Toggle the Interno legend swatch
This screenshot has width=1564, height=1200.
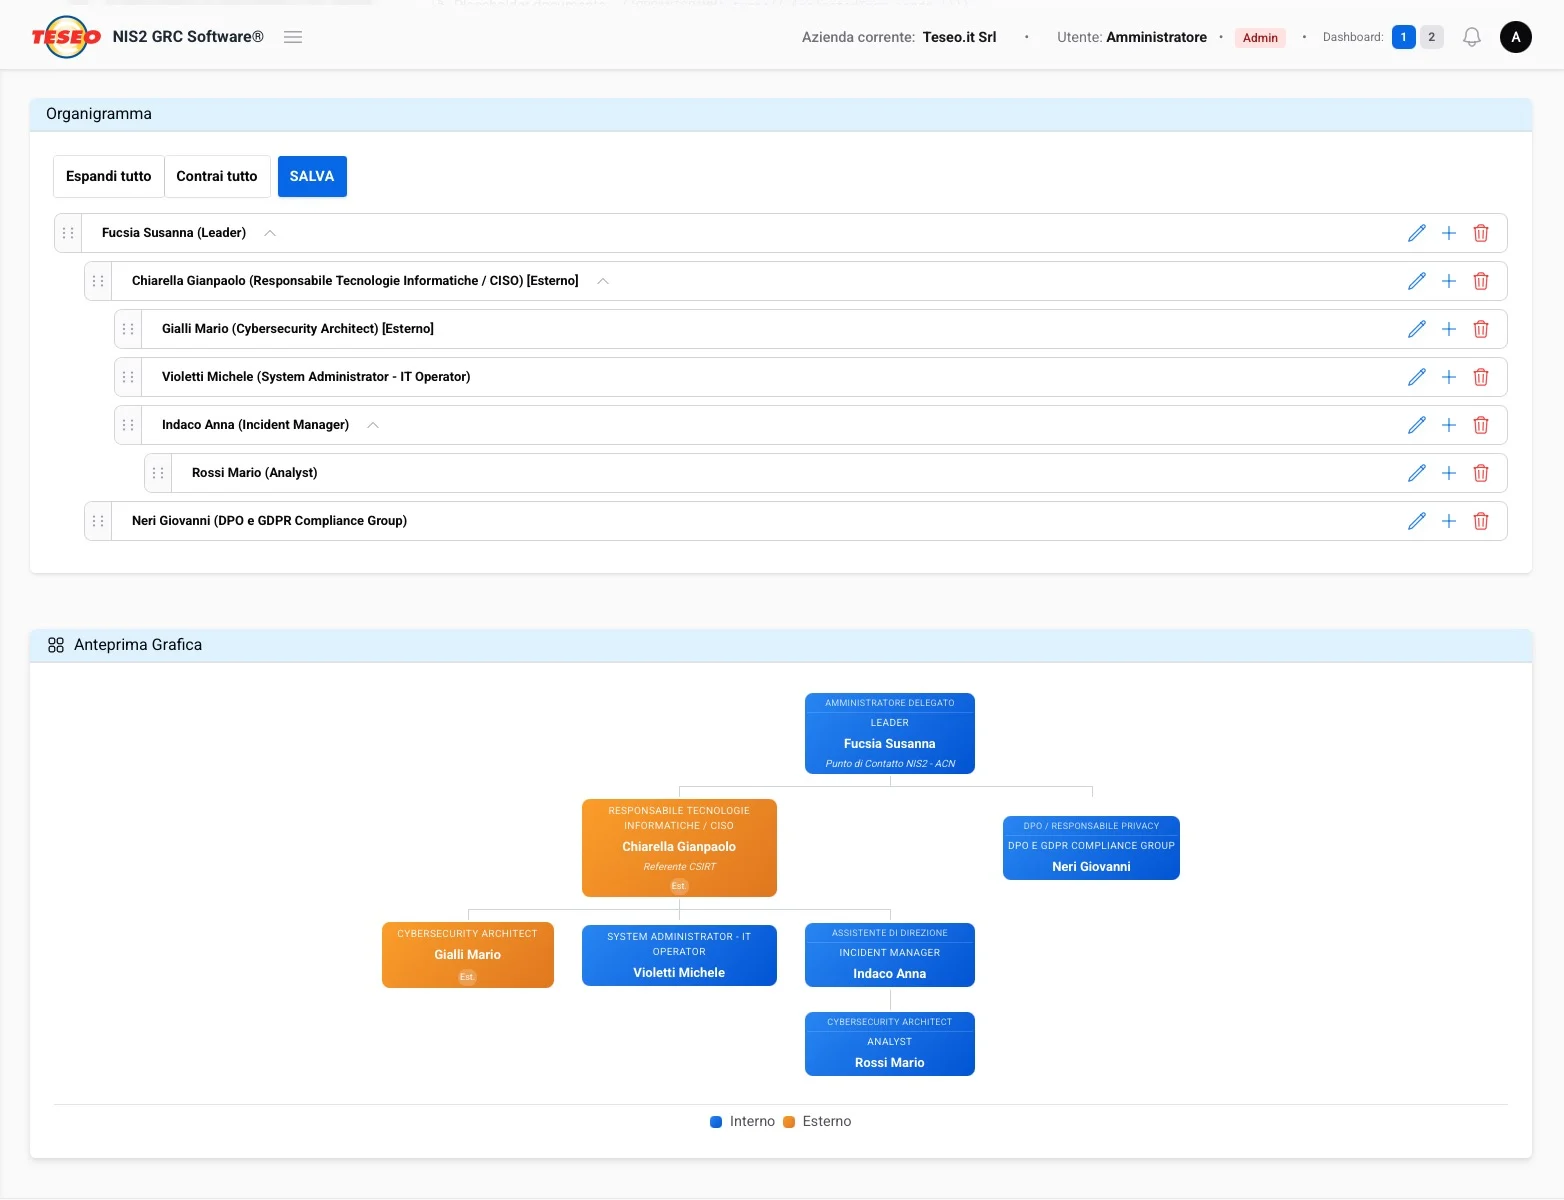click(x=716, y=1122)
